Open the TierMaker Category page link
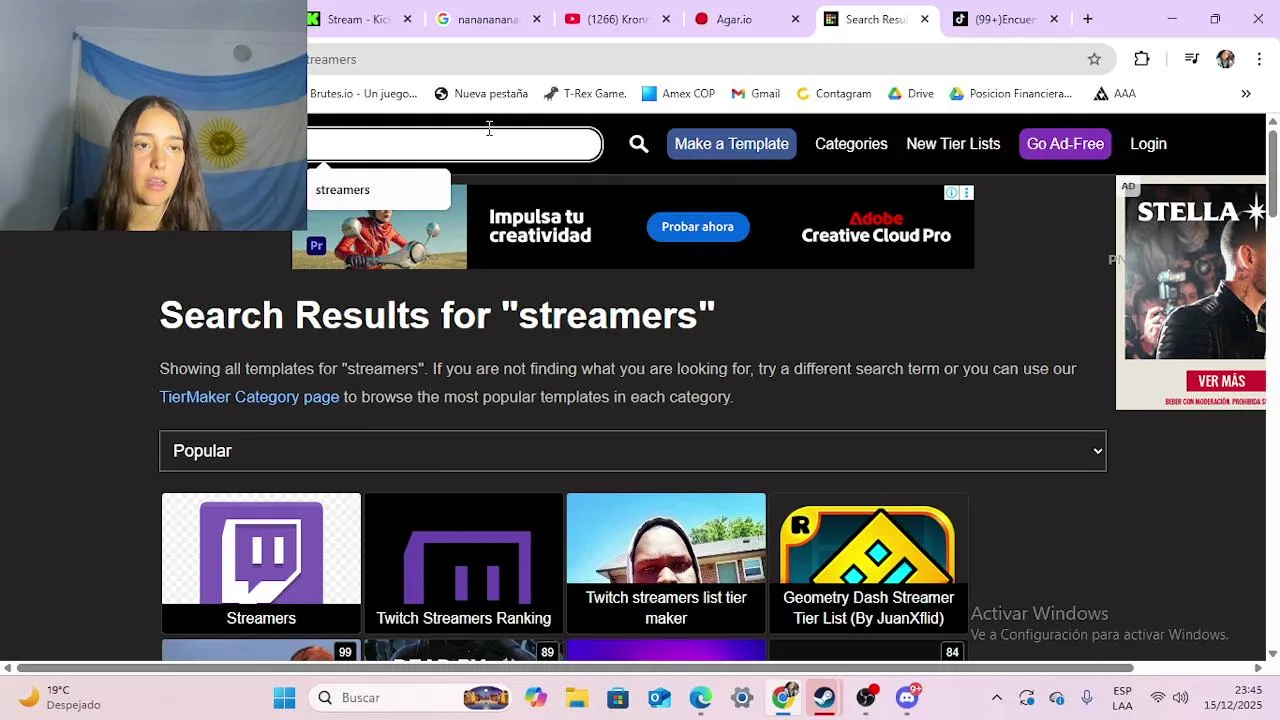The image size is (1280, 720). pyautogui.click(x=249, y=397)
